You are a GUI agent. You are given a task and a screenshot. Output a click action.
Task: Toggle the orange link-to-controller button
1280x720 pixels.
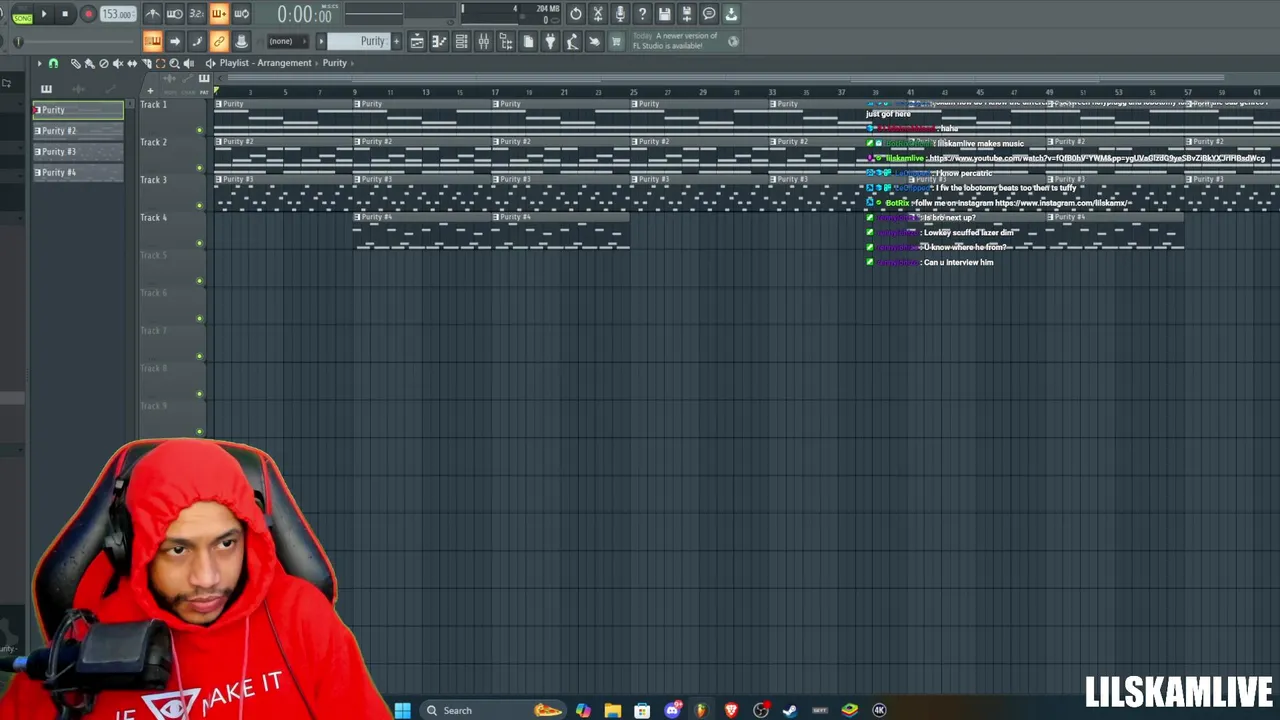tap(219, 41)
